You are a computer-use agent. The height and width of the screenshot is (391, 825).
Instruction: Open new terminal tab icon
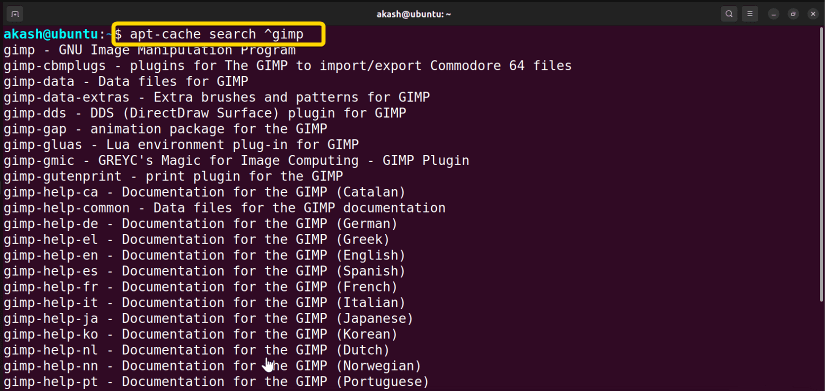pyautogui.click(x=16, y=14)
